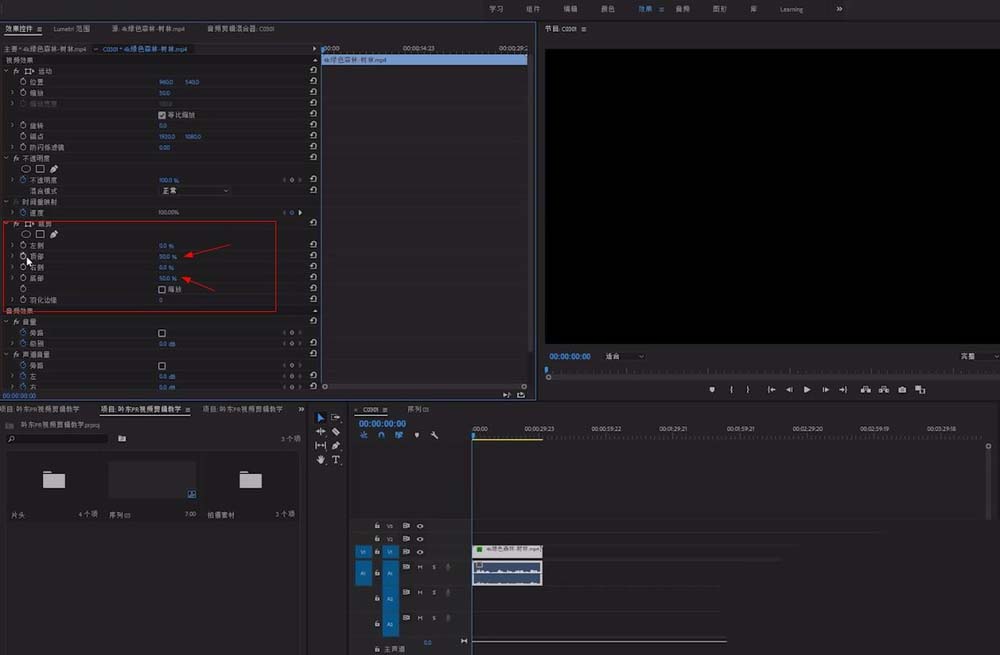Viewport: 1000px width, 655px height.
Task: Create rectangle mask under 不透明度 effect
Action: (x=40, y=169)
